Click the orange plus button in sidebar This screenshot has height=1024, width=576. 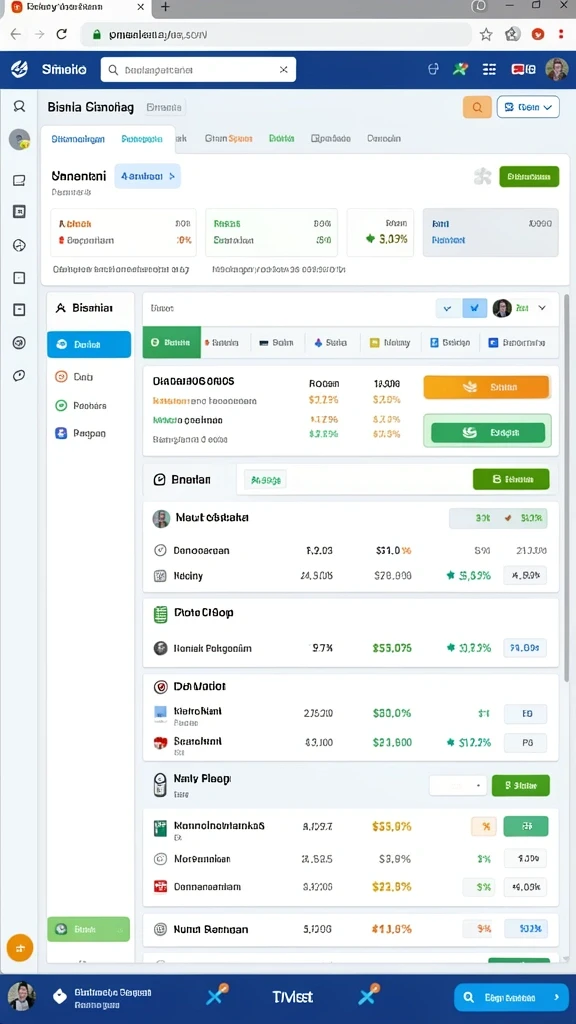click(20, 947)
